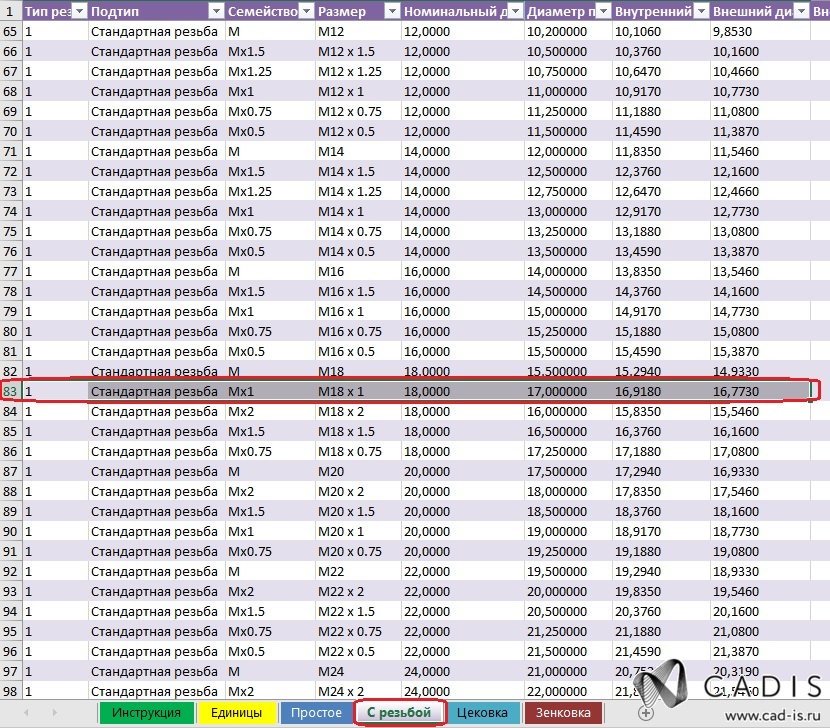Click the Семейство cell M in row 87
The image size is (830, 728).
270,471
